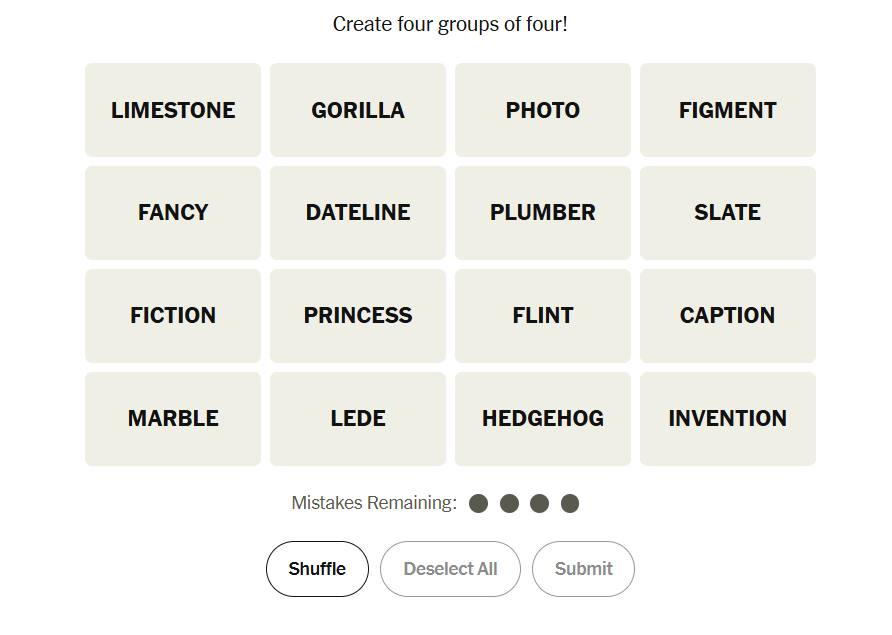Toggle the GORILLA tile
892x635 pixels.
tap(358, 110)
